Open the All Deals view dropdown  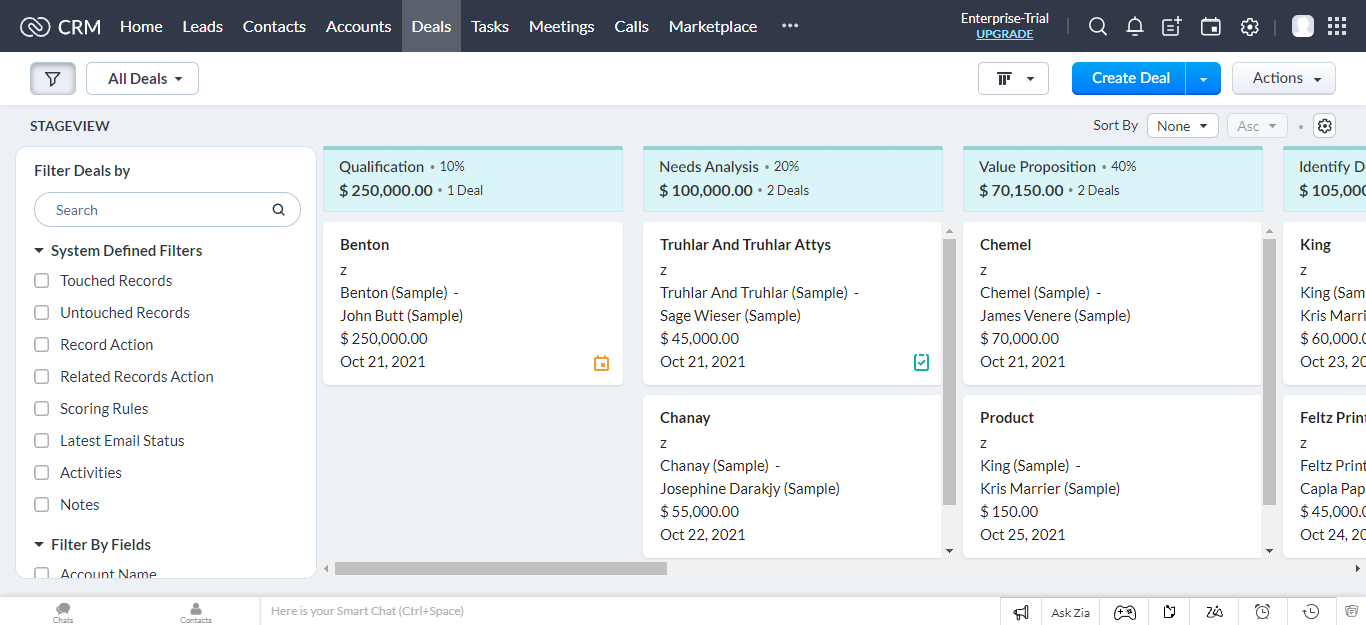[143, 79]
